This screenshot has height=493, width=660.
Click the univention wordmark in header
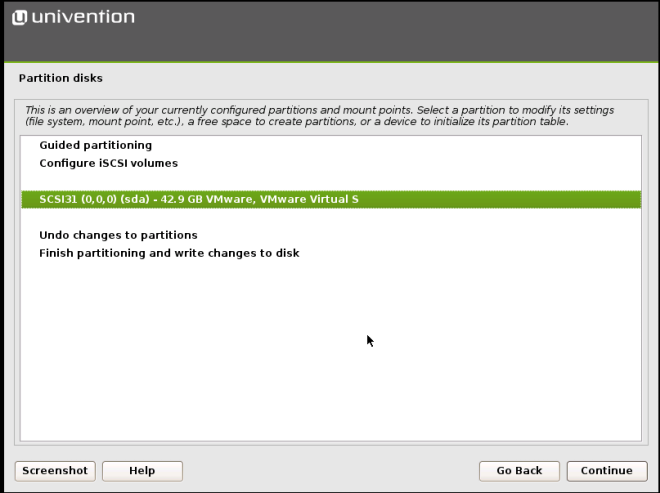coord(83,17)
